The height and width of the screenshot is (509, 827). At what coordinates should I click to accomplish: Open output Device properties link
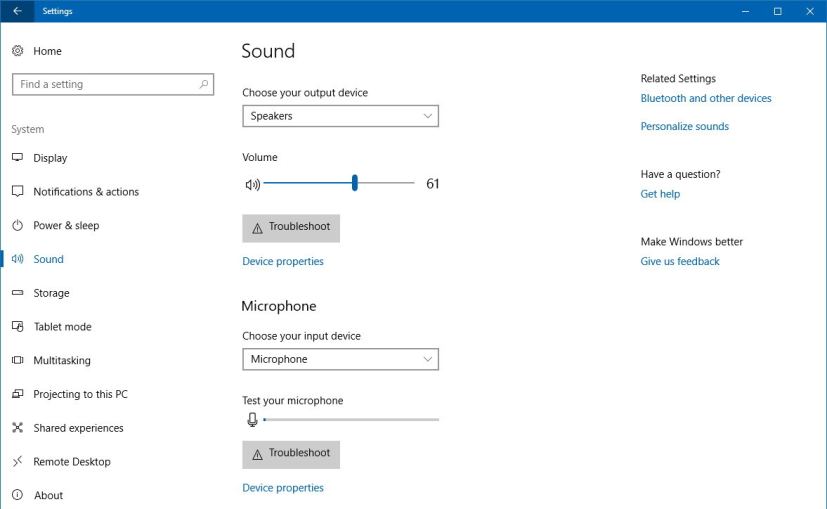click(283, 261)
